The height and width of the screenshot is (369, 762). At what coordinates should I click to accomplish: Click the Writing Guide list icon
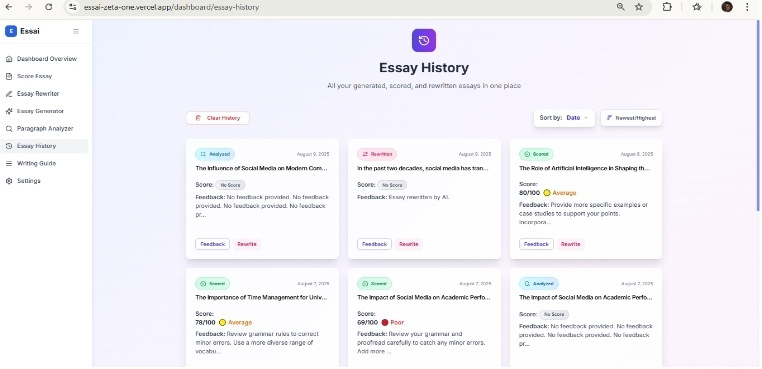(x=9, y=163)
